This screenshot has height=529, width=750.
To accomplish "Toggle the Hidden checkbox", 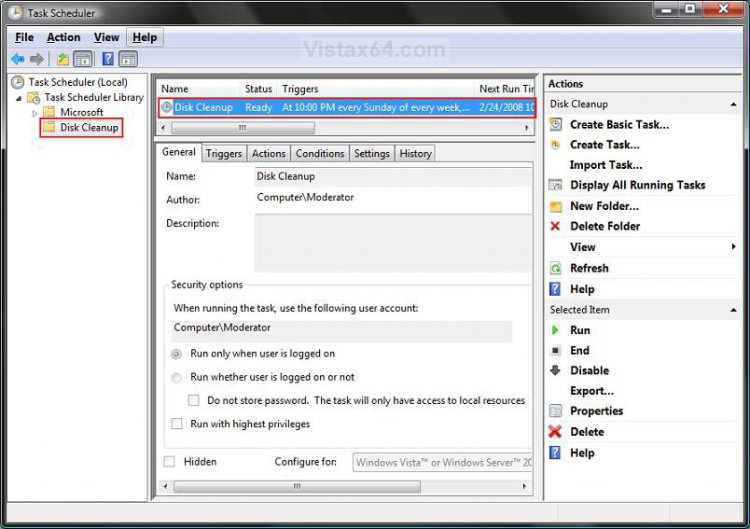I will tap(169, 462).
